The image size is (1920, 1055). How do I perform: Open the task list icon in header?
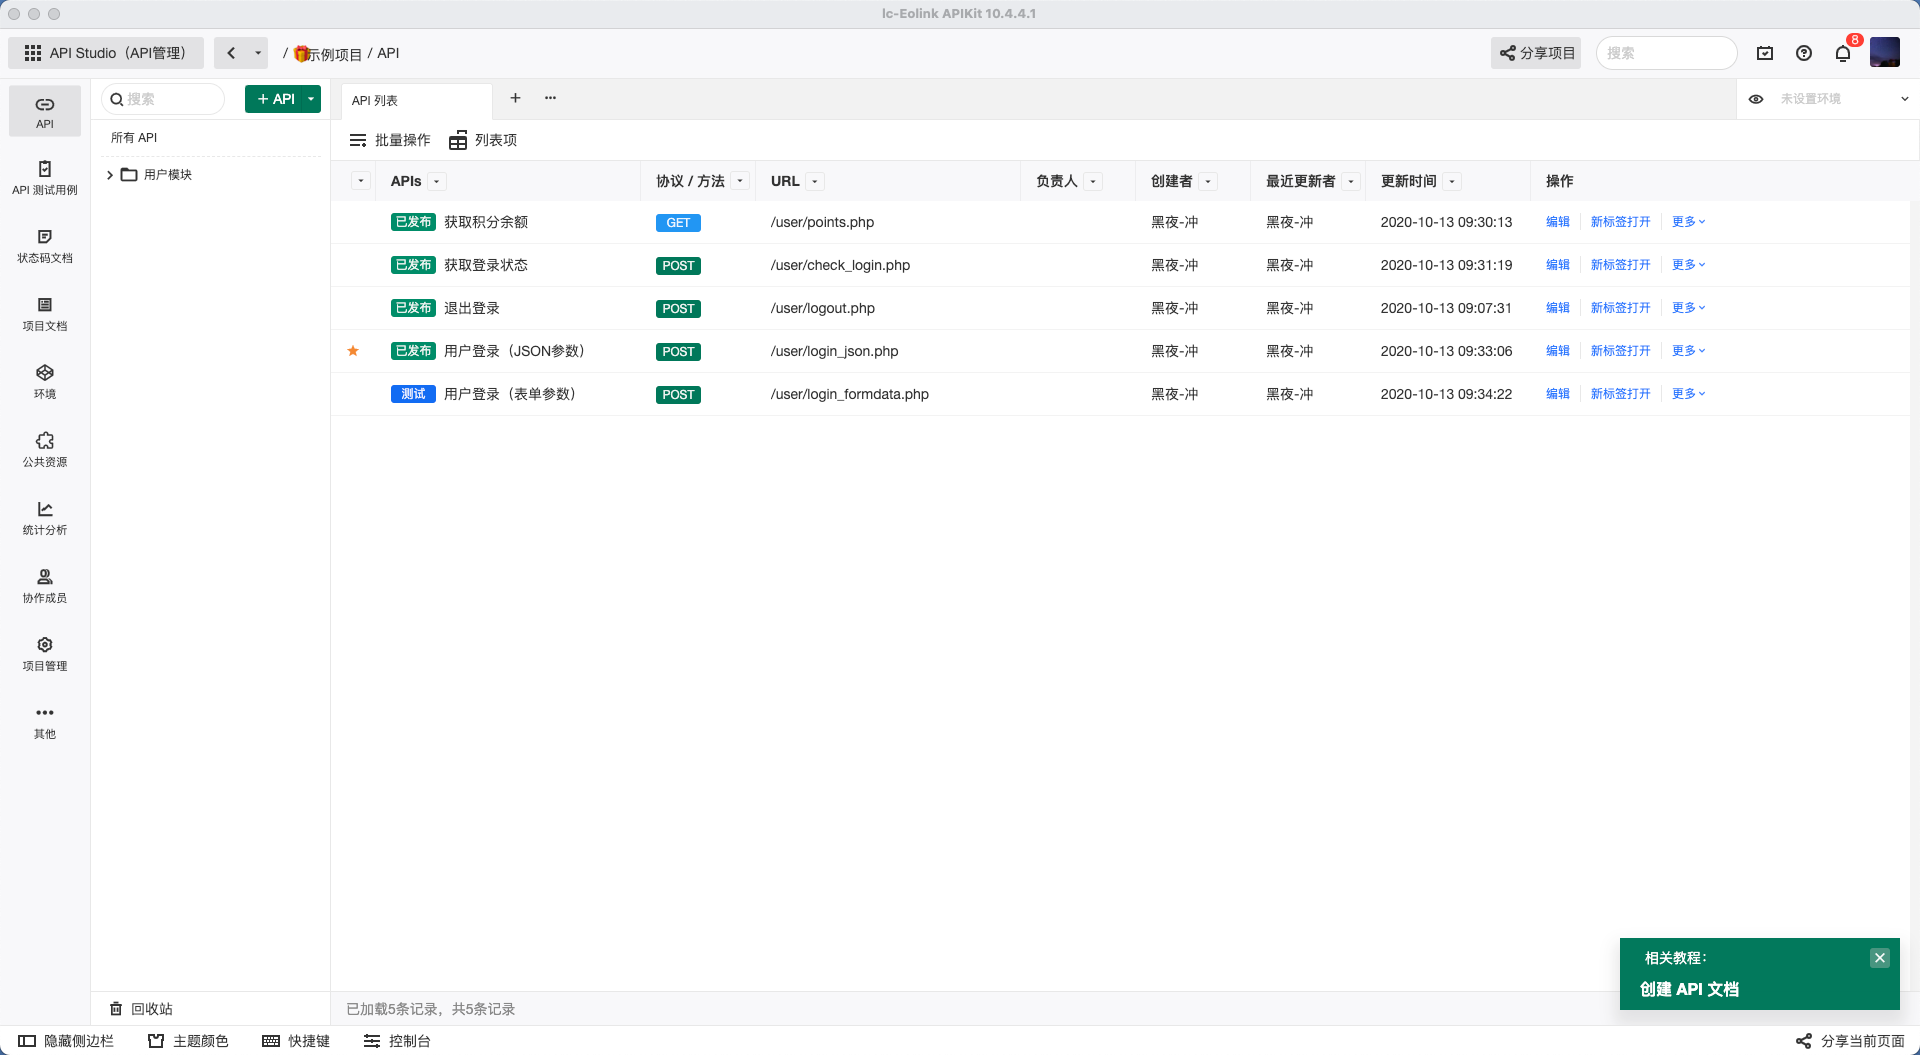(1765, 53)
